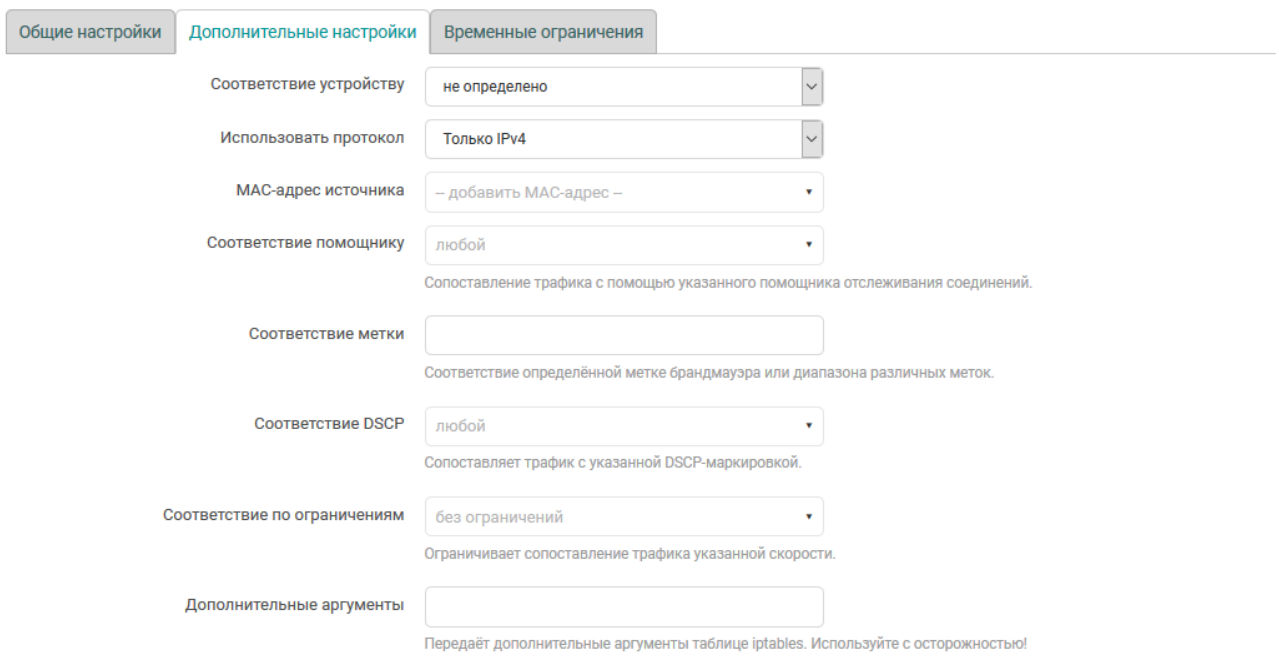
Task: Click into the Дополнительные аргументы field
Action: tap(624, 607)
